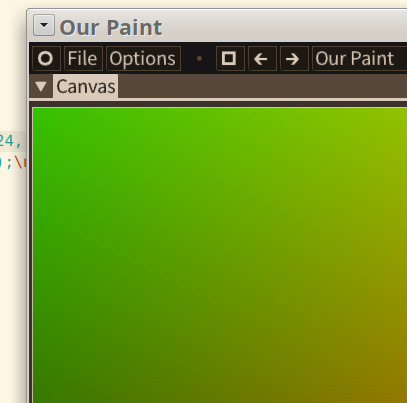Go forward with the right arrow icon
The height and width of the screenshot is (403, 407).
pyautogui.click(x=294, y=59)
